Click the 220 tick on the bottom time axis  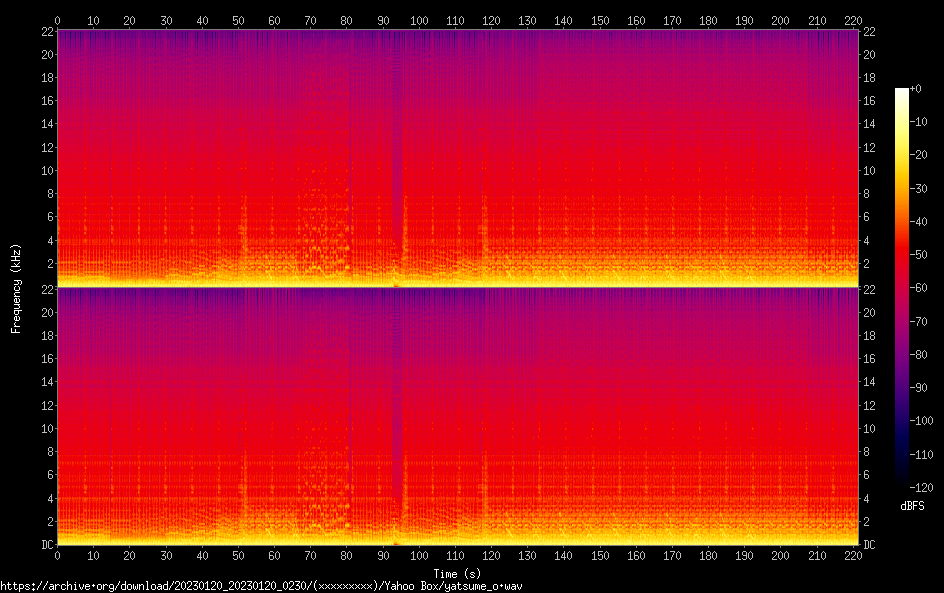(x=853, y=556)
